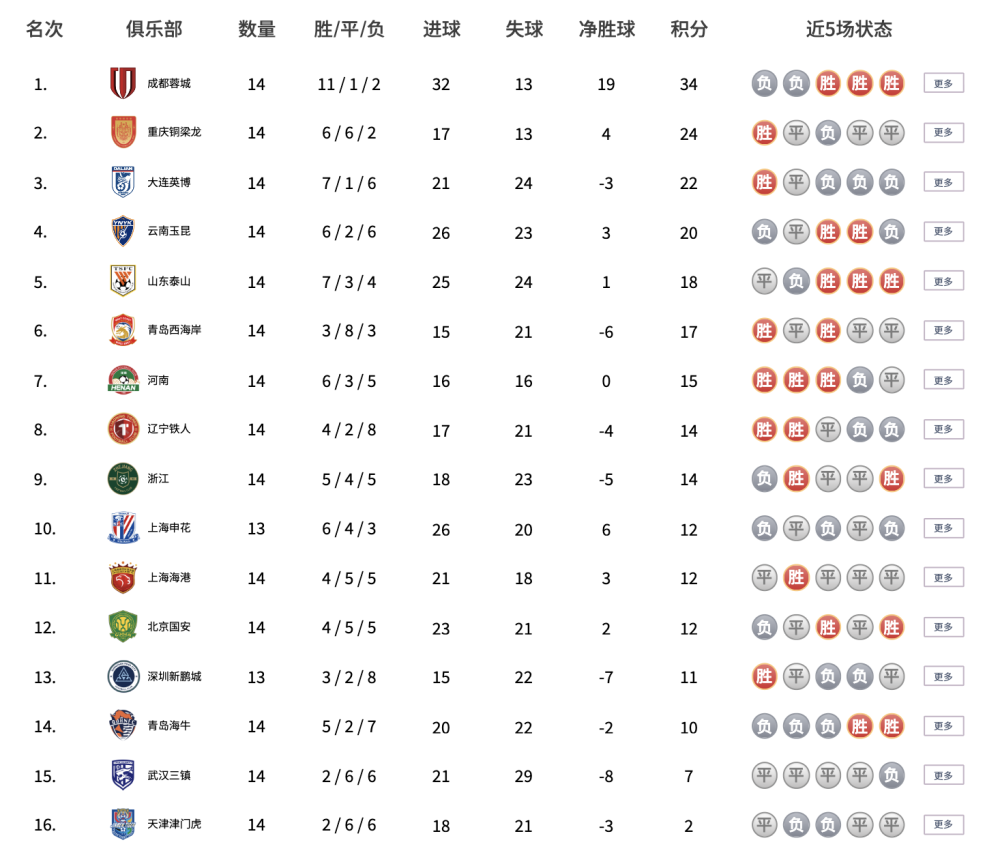The height and width of the screenshot is (864, 1000).
Task: Click the 河南 HENAN club logo
Action: coord(123,380)
